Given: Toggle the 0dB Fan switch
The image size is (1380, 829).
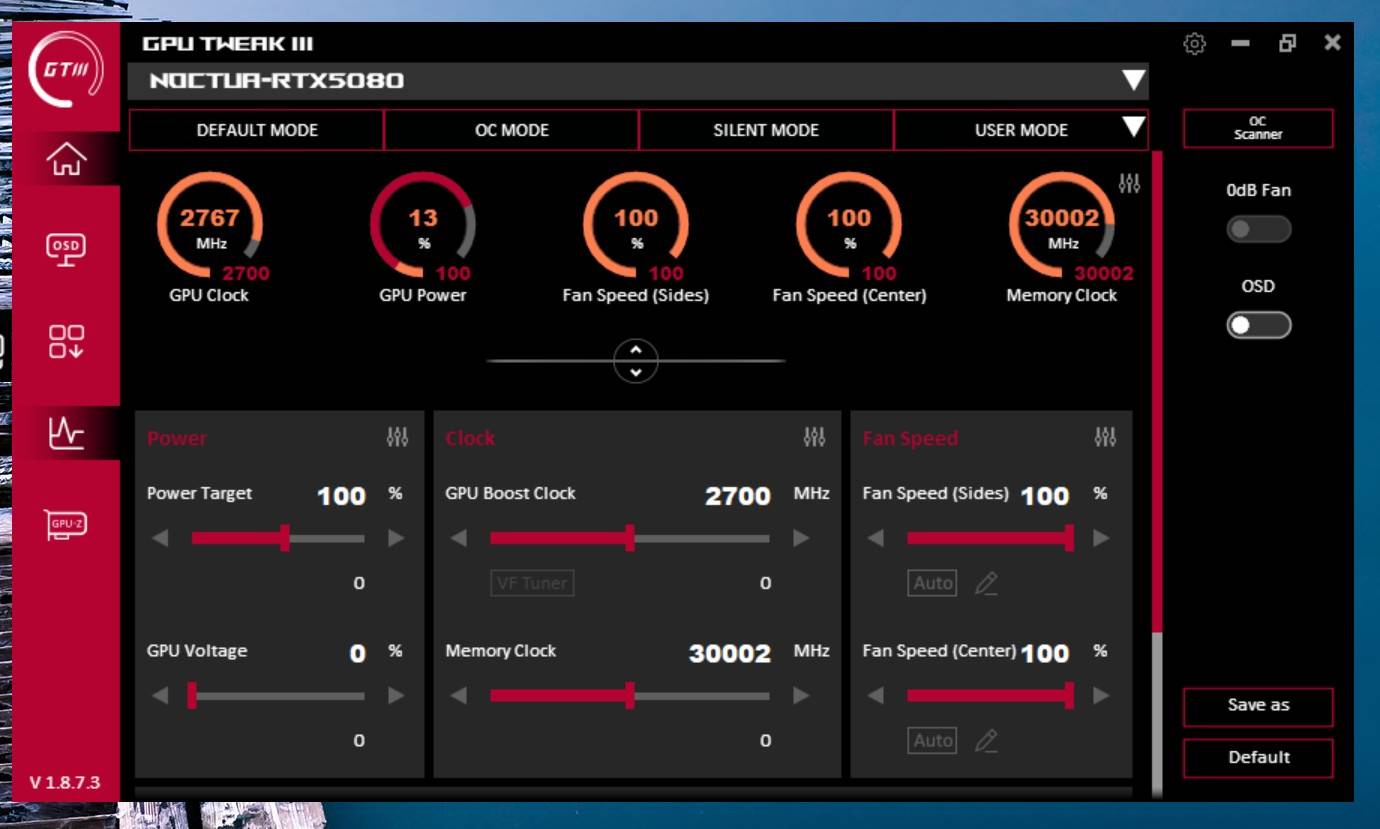Looking at the screenshot, I should [x=1258, y=229].
